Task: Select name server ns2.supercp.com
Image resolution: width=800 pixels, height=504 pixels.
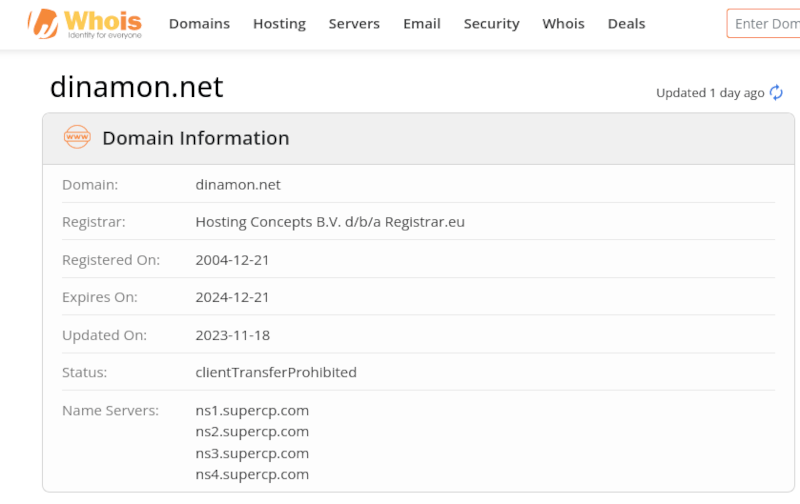Action: 252,432
